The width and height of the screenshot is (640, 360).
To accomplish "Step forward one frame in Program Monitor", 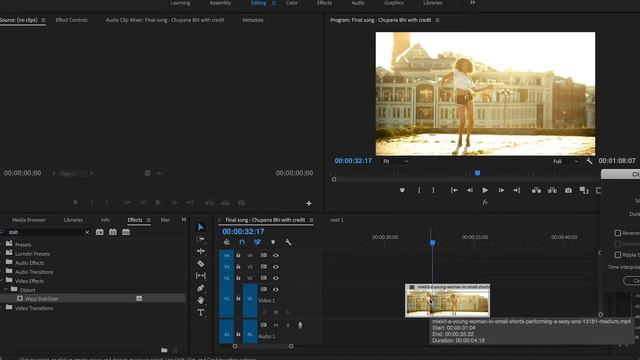I will click(x=501, y=190).
